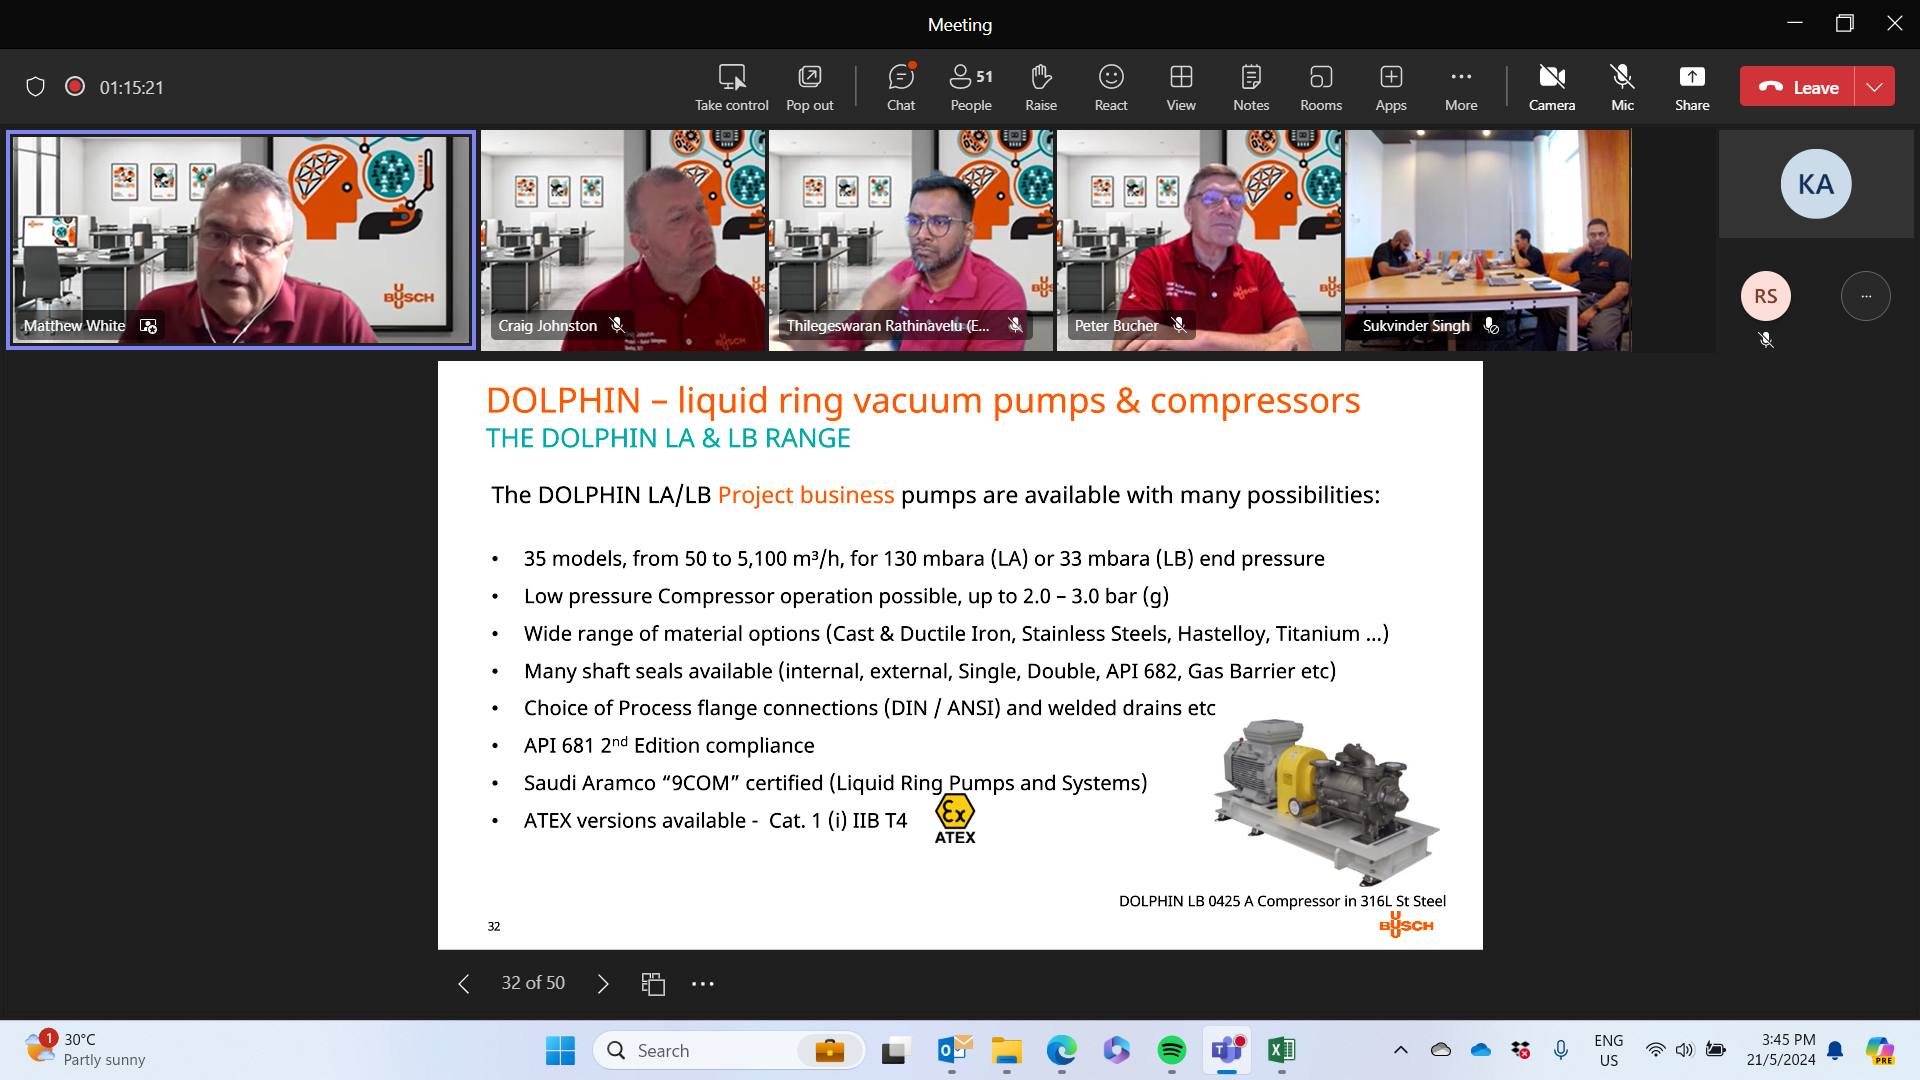Open meeting Notes
Viewport: 1920px width, 1080px height.
pyautogui.click(x=1251, y=88)
